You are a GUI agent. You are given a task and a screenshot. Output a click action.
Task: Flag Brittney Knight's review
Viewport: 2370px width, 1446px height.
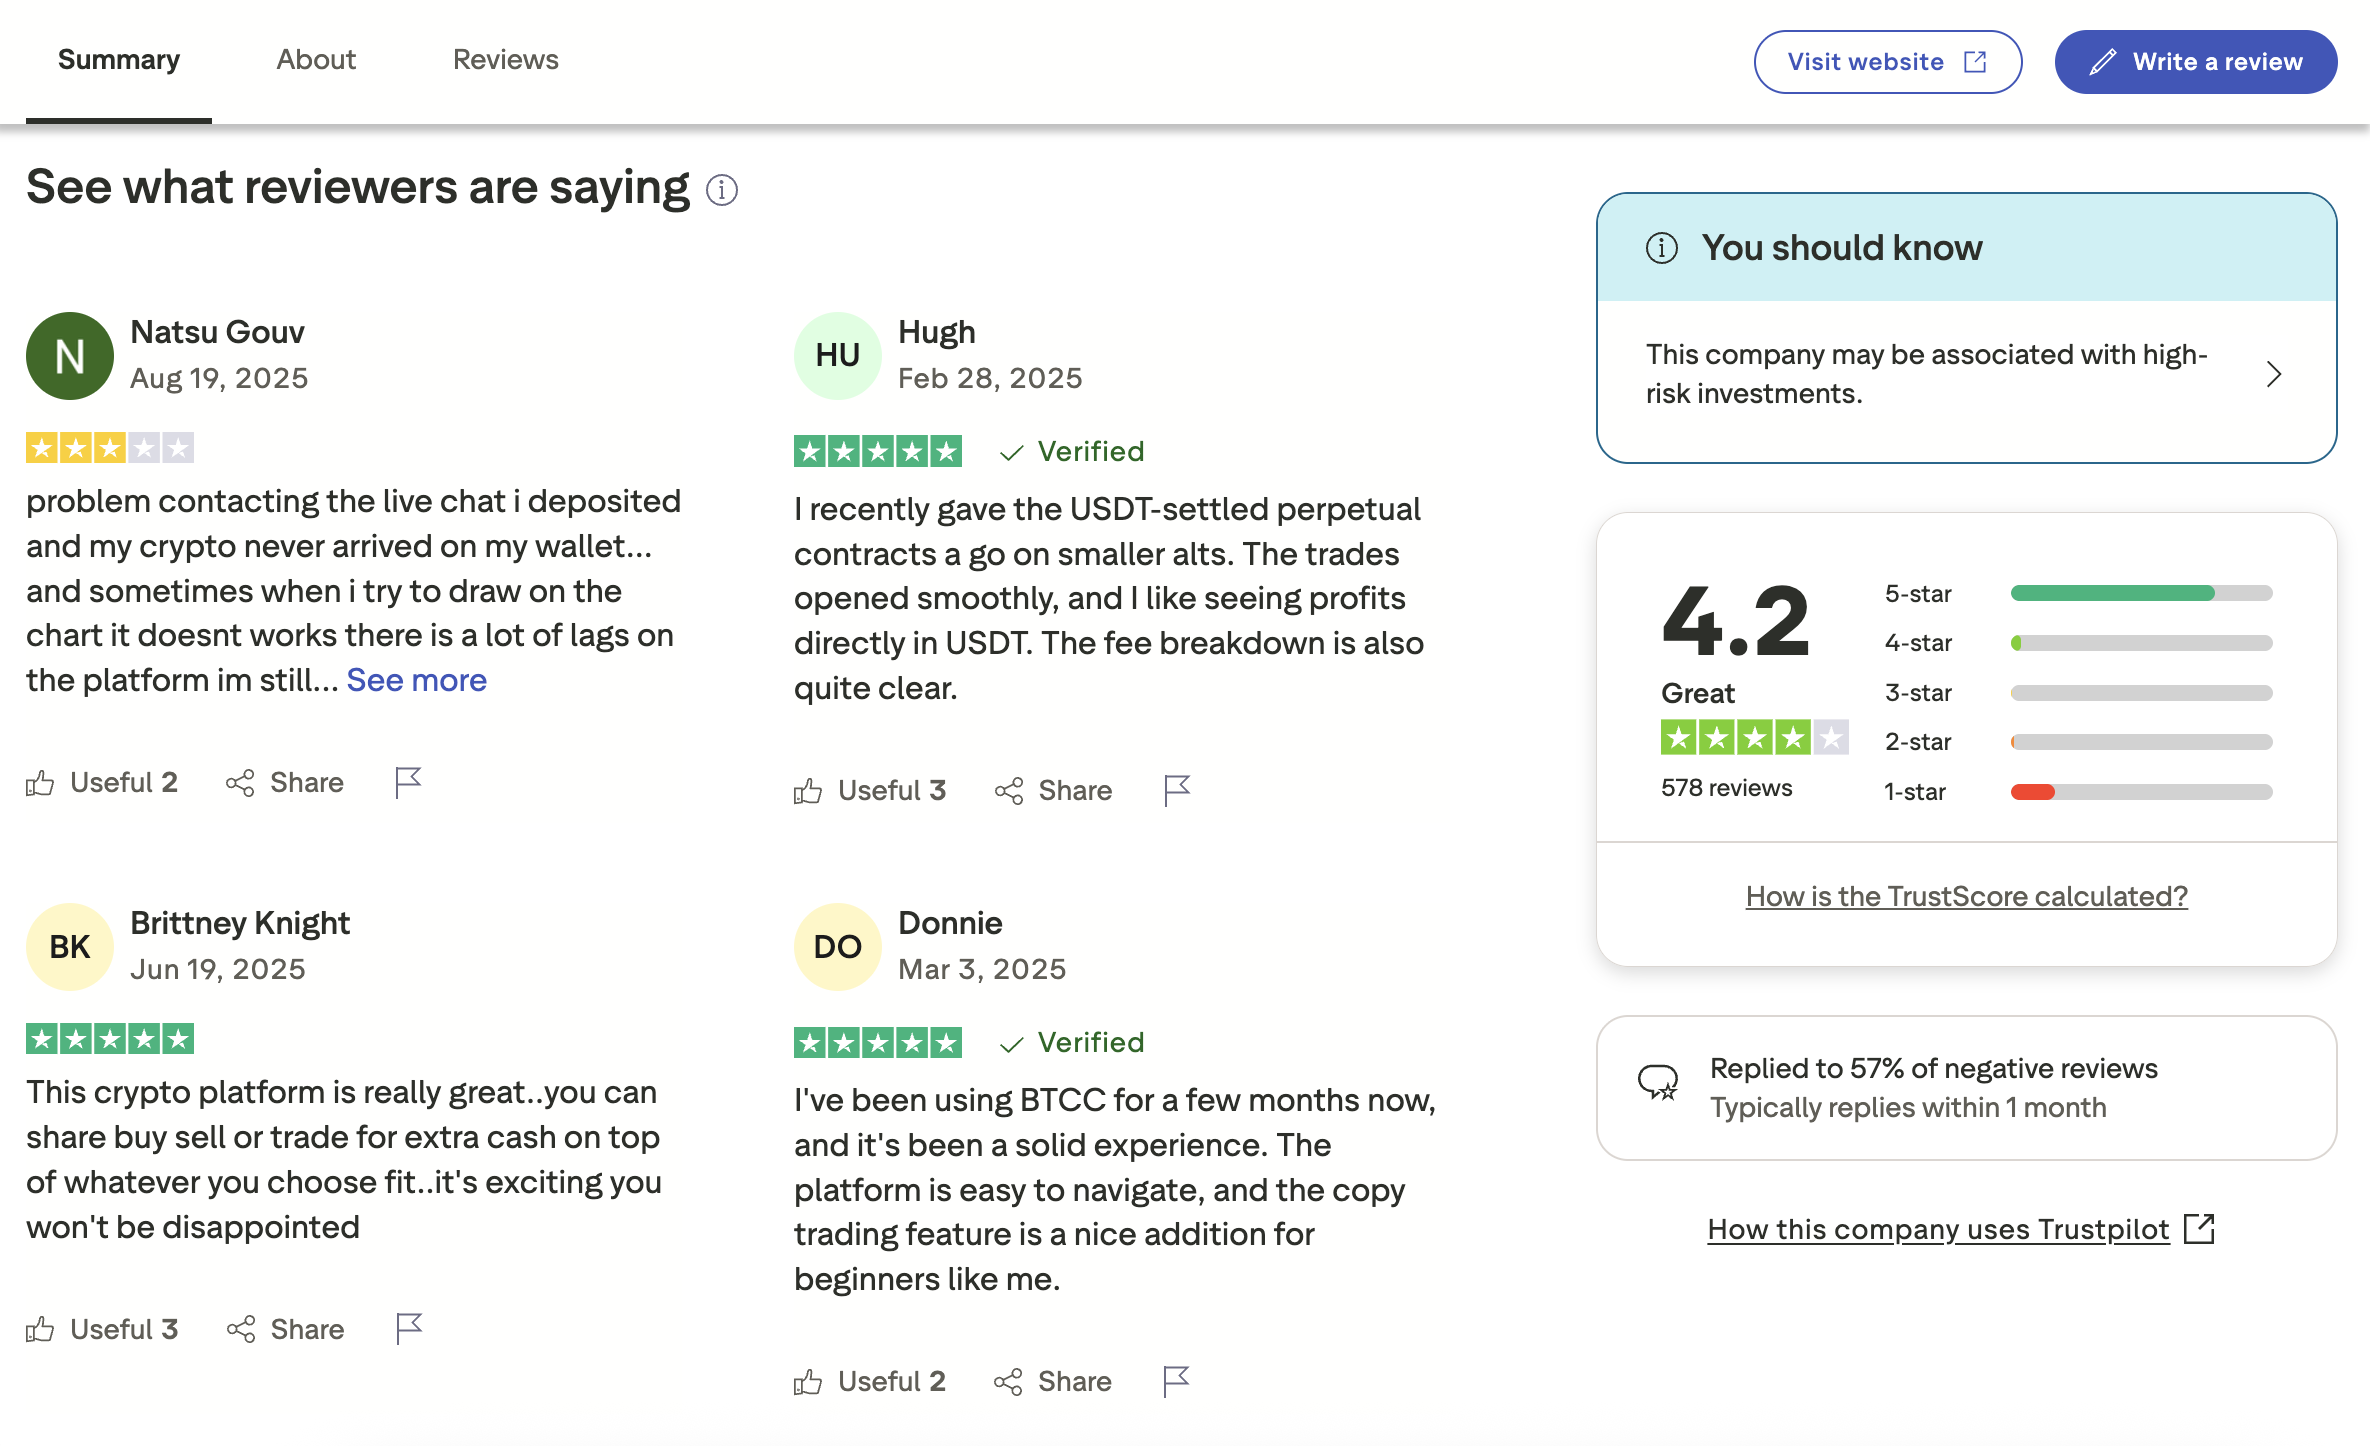coord(408,1329)
